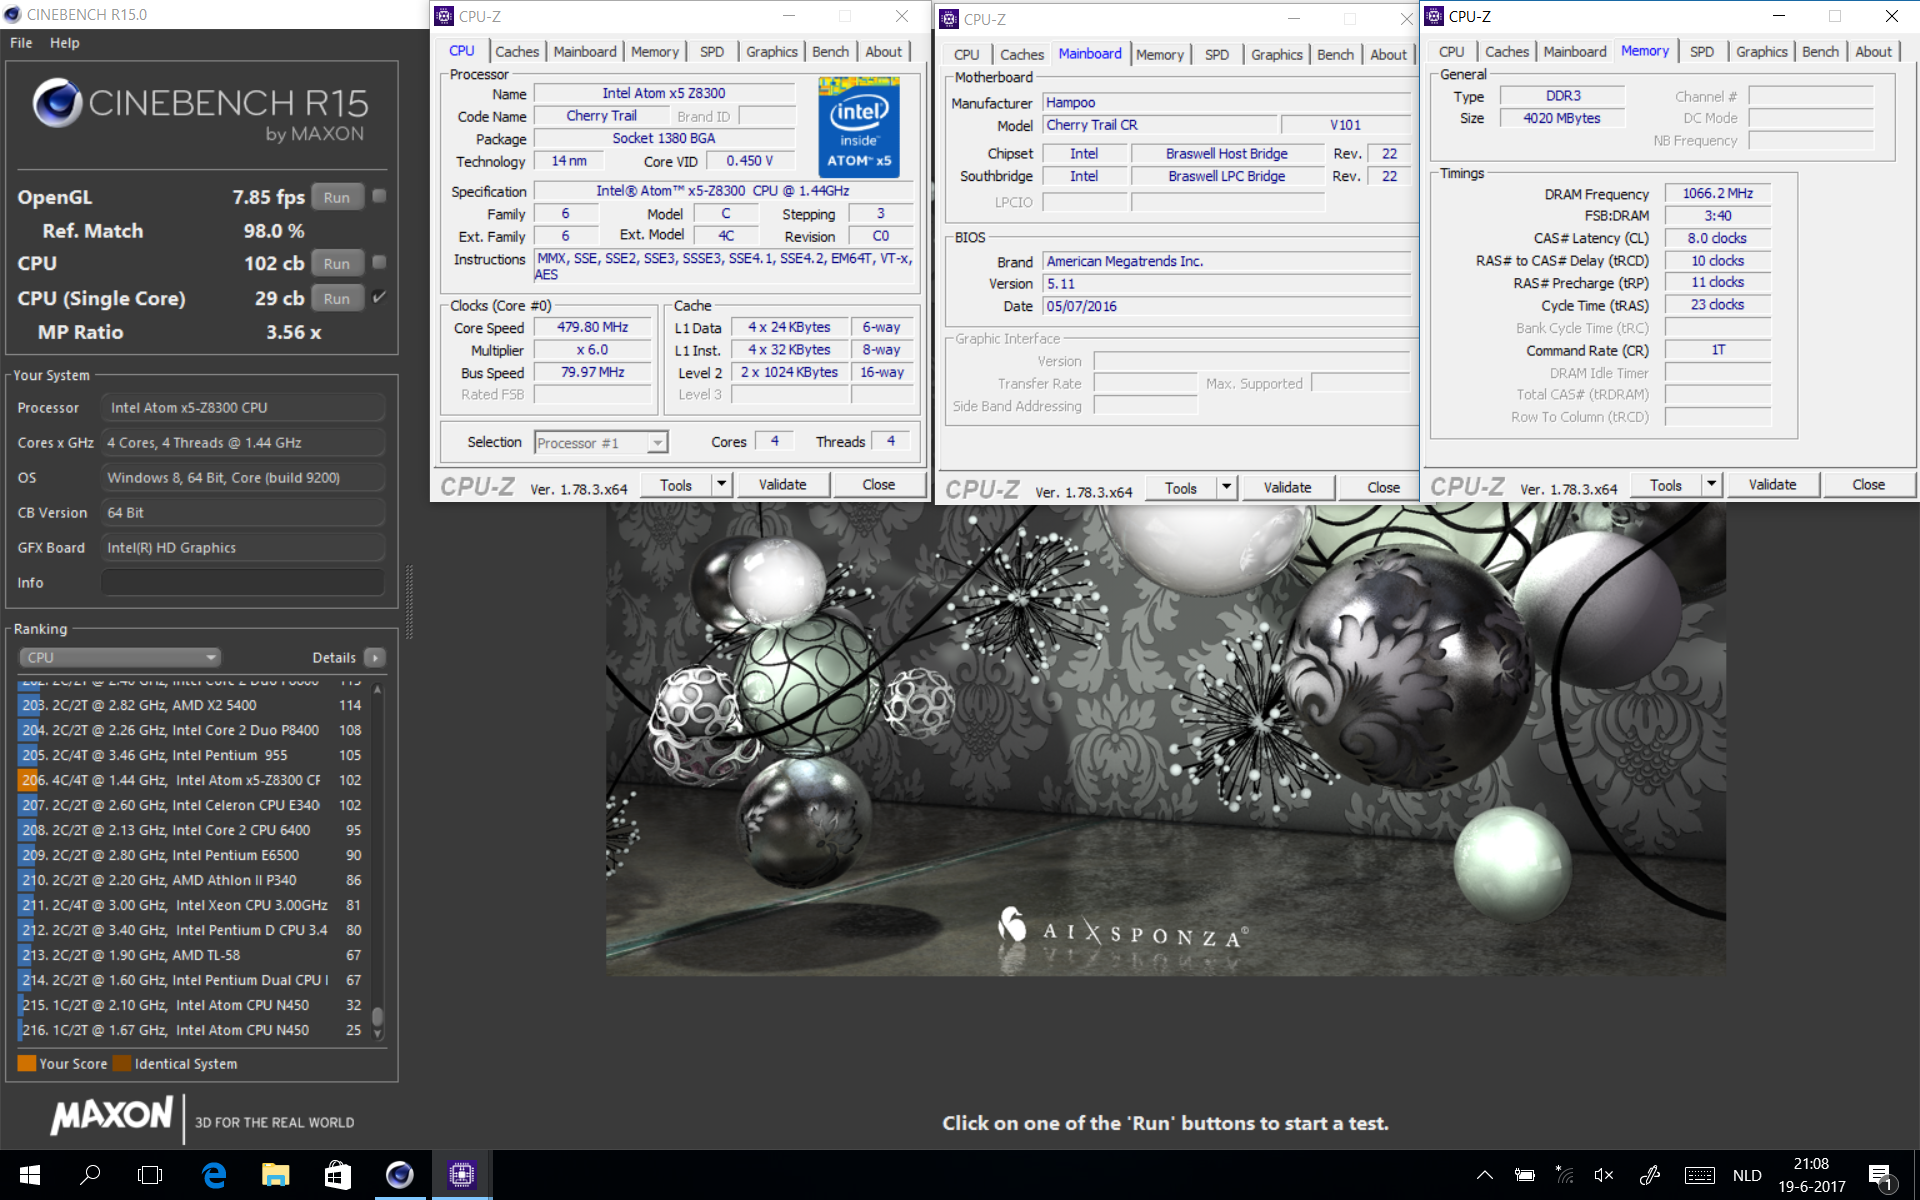Open Windows Store from taskbar
This screenshot has width=1920, height=1200.
(338, 1175)
